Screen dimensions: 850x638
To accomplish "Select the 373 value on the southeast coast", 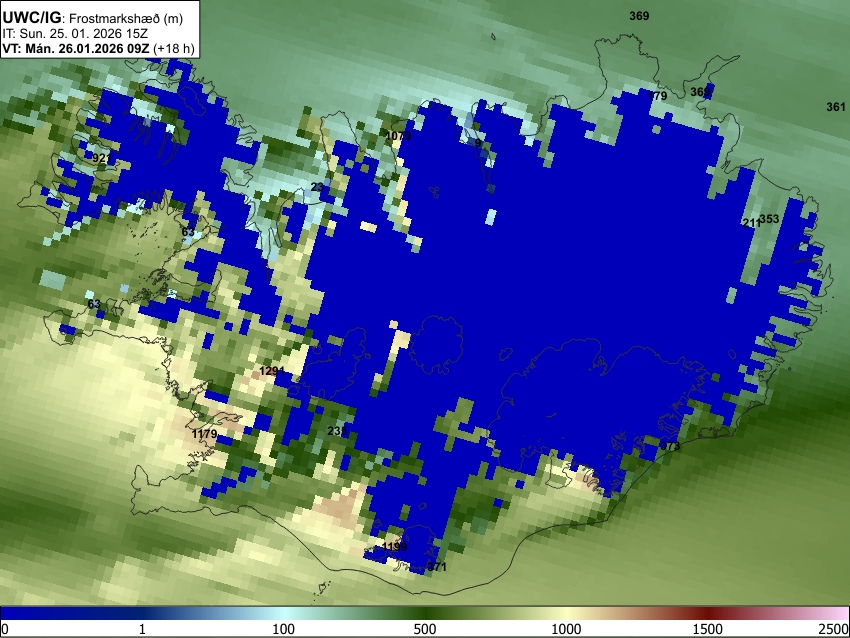I will point(670,446).
